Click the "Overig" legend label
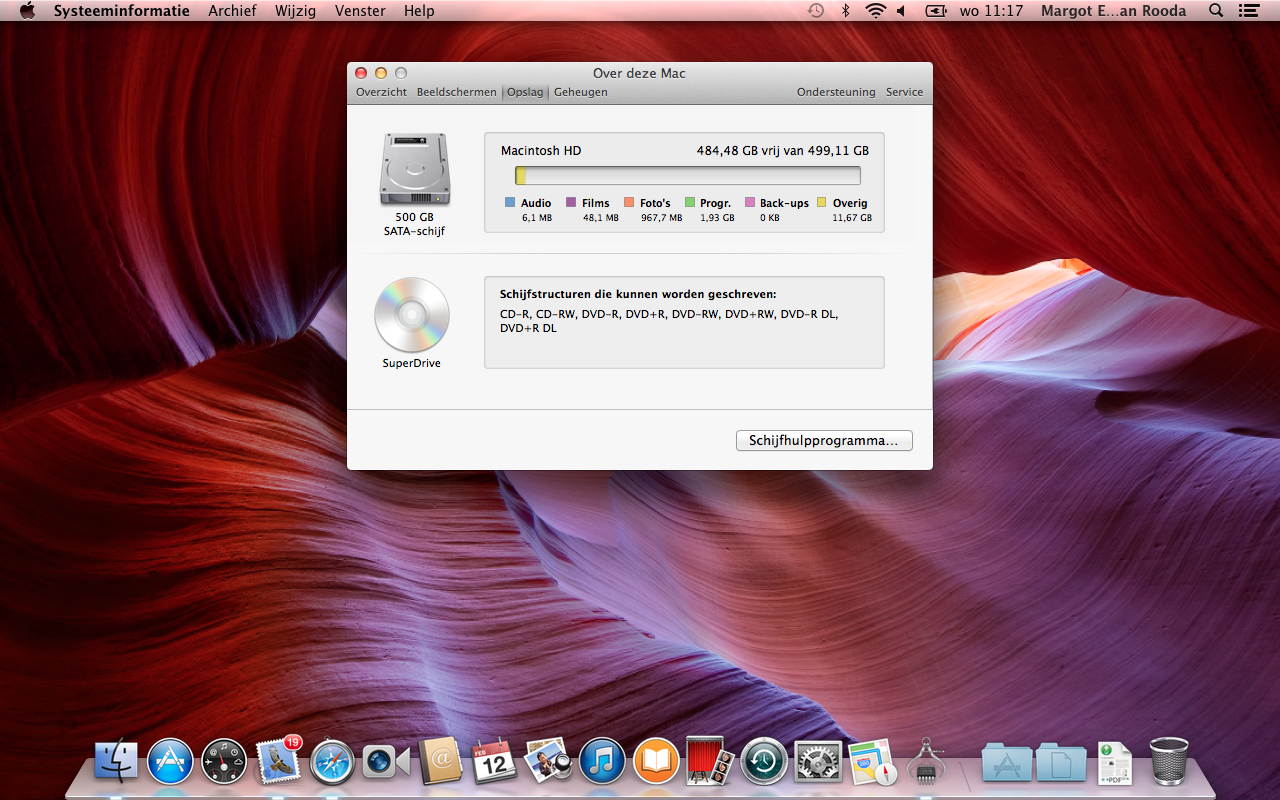Screen dimensions: 1280x800 850,203
